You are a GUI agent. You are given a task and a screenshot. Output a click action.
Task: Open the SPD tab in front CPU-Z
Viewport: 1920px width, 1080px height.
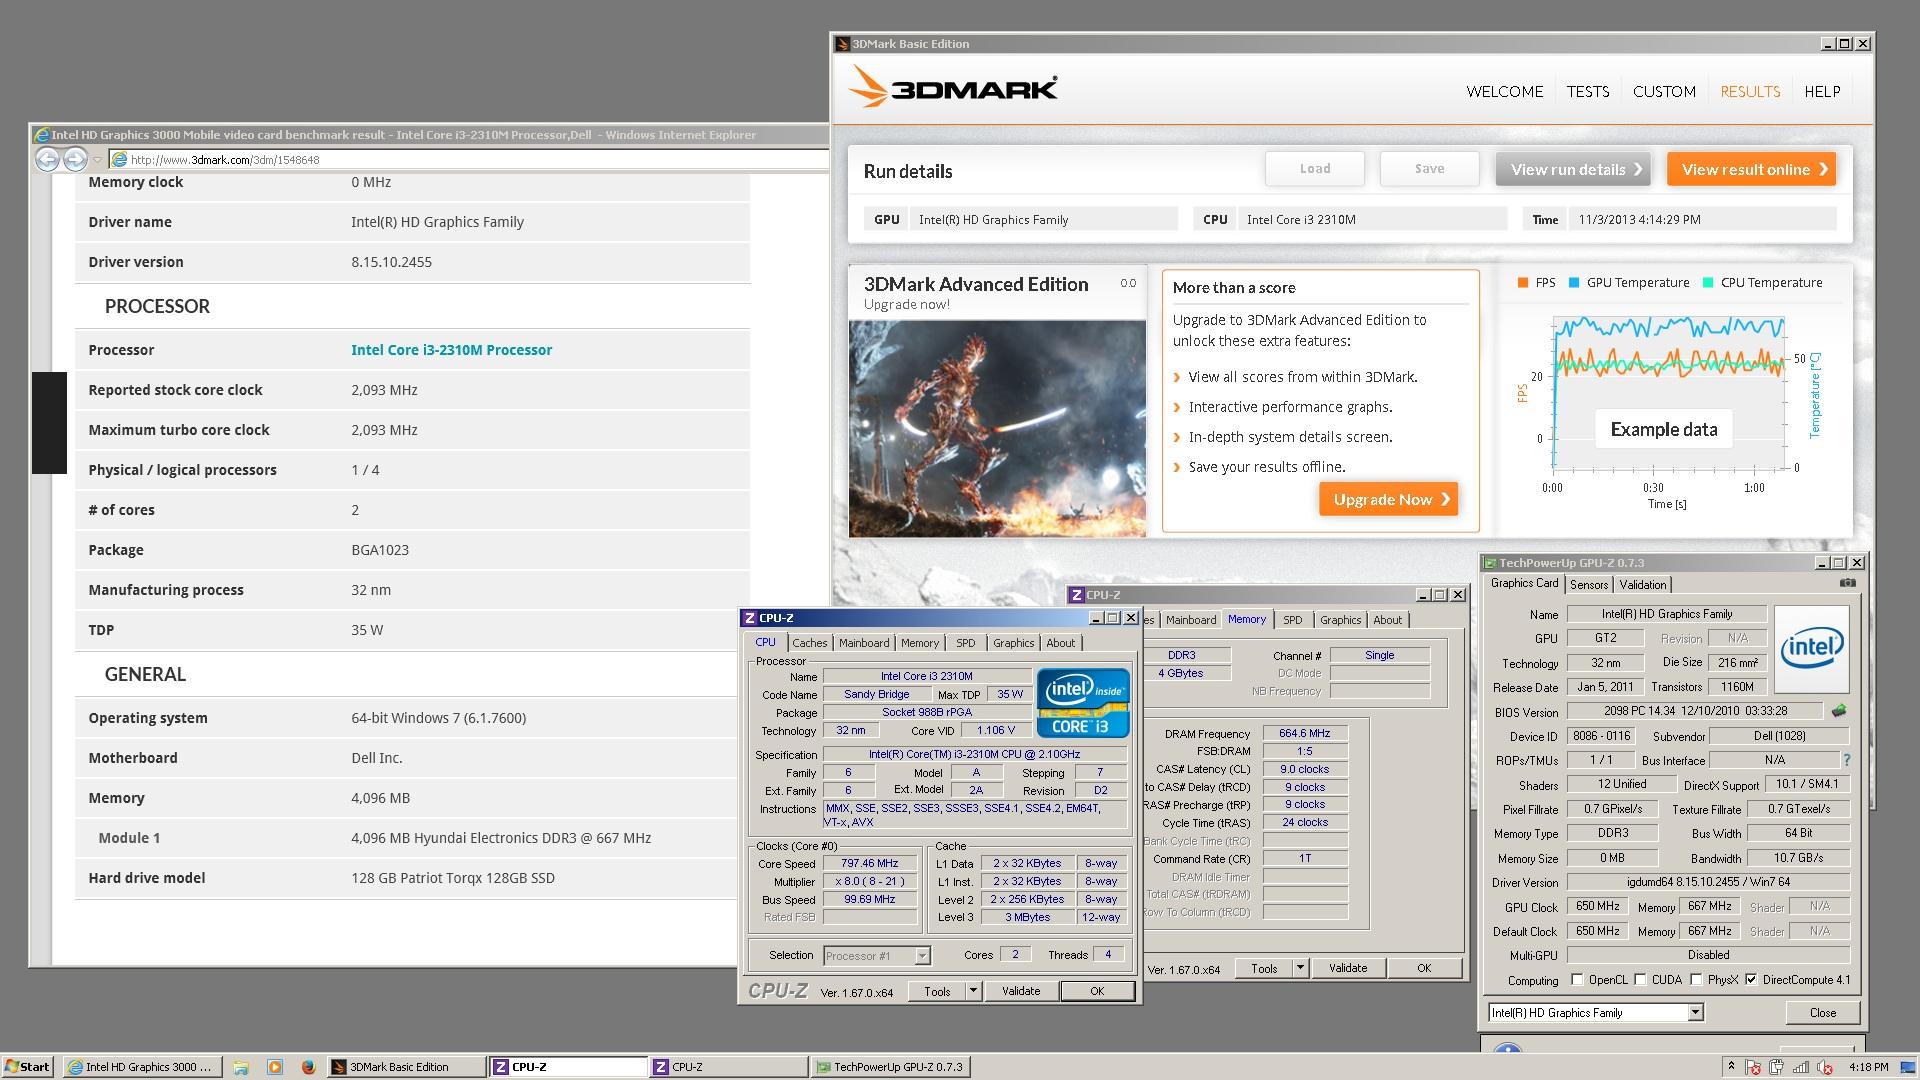click(x=965, y=643)
